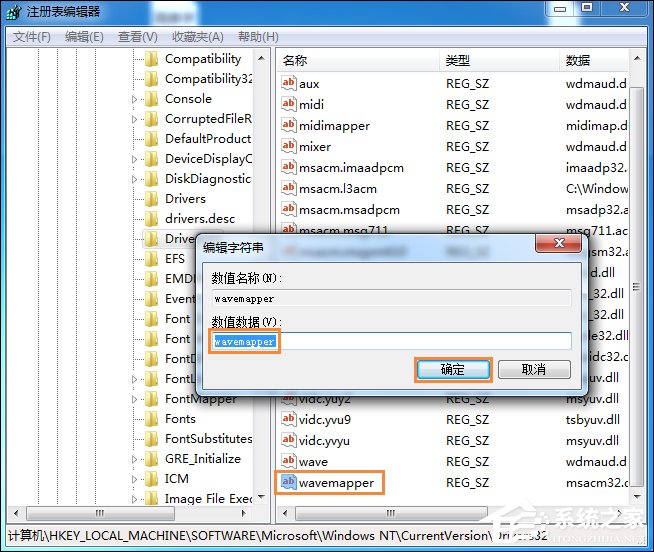Click the FontSubstitutes folder icon

(x=151, y=439)
